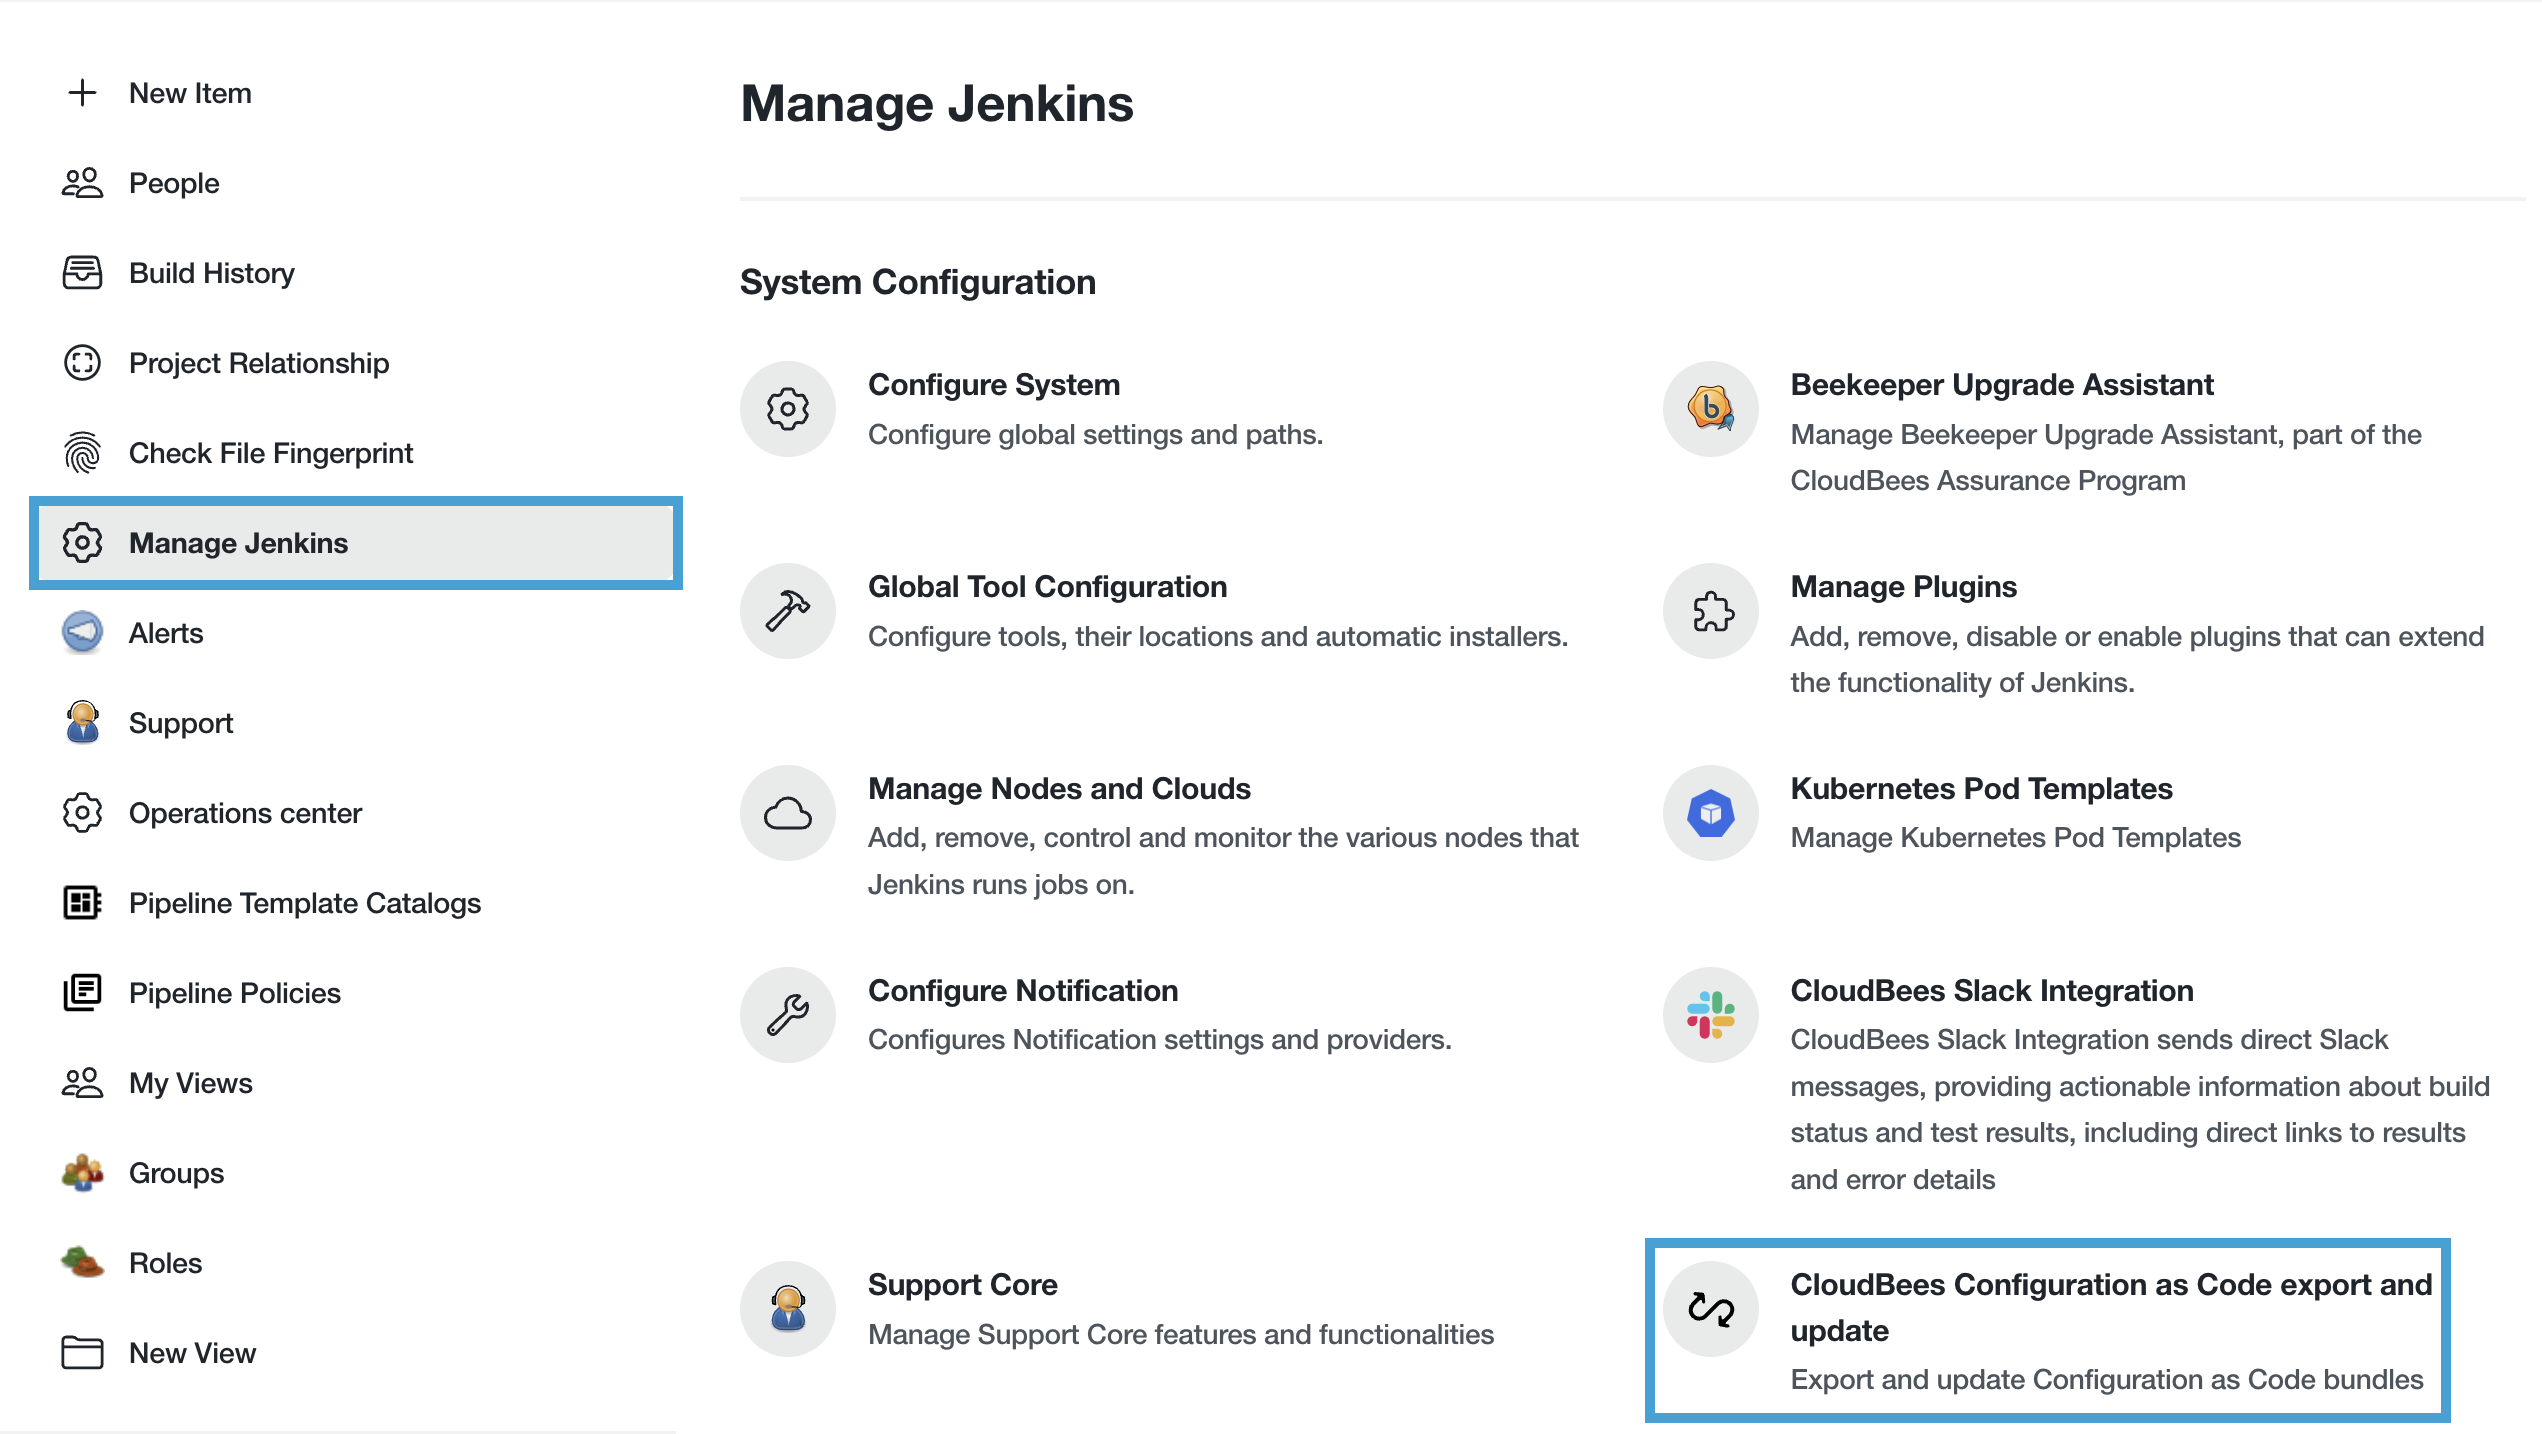The image size is (2542, 1434).
Task: Open Pipeline Template Catalogs
Action: (304, 902)
